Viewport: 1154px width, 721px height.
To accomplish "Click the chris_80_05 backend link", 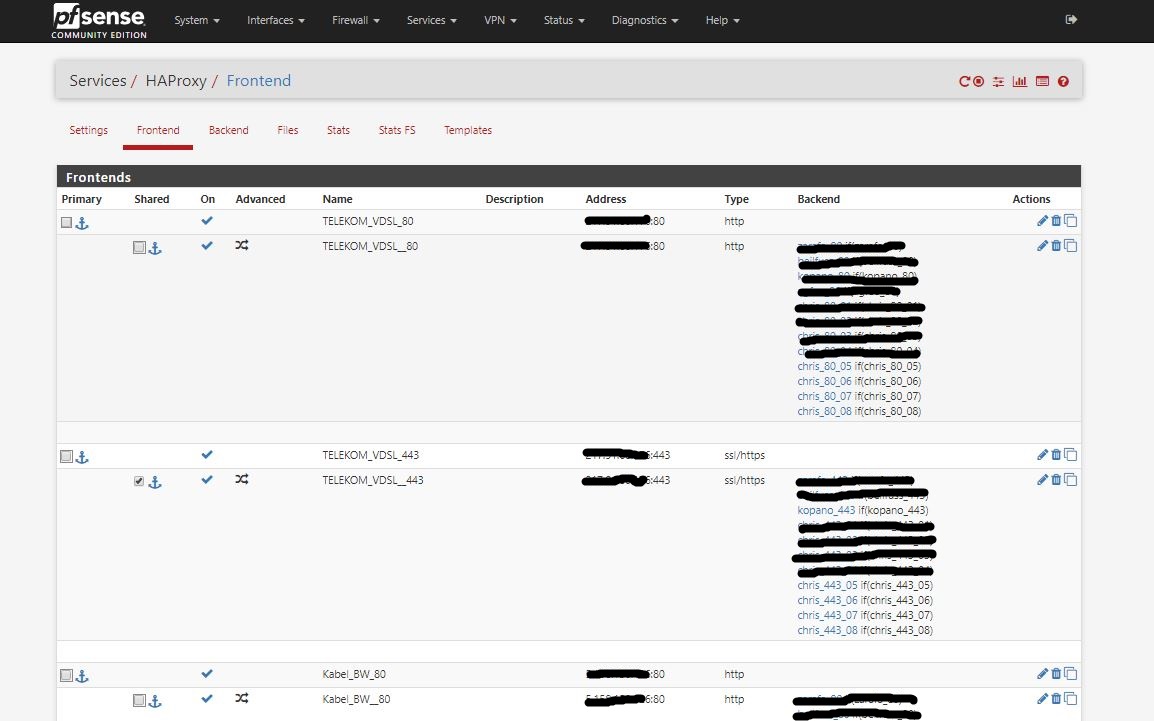I will point(824,366).
